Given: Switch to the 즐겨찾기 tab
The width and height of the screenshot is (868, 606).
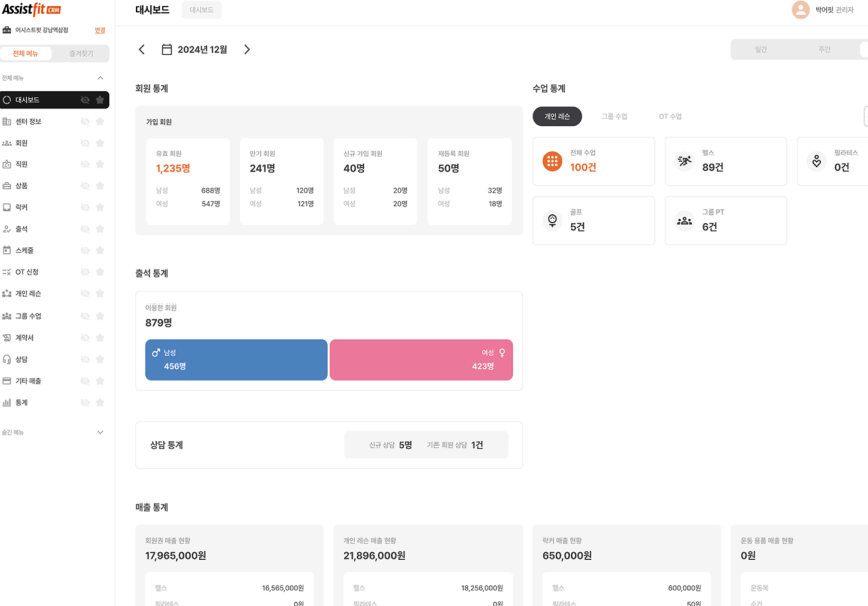Looking at the screenshot, I should (81, 54).
